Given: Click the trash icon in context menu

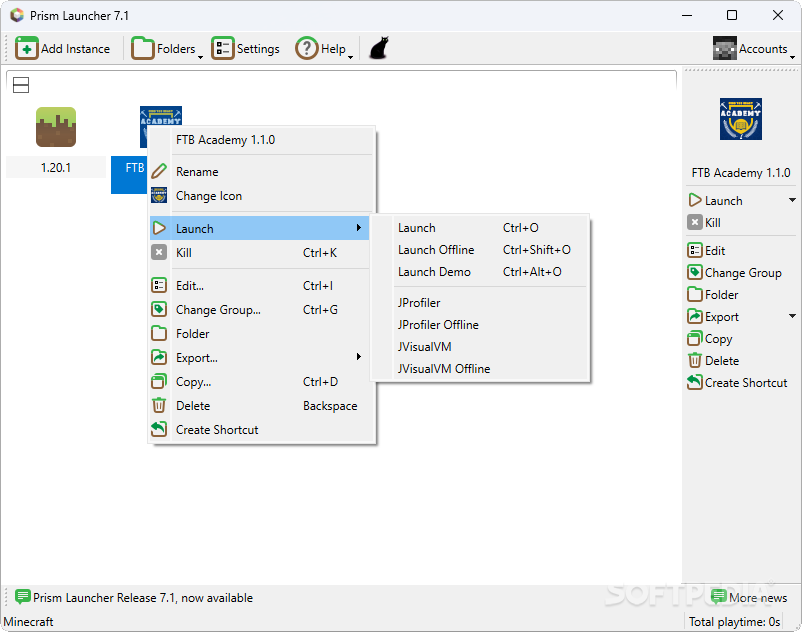Looking at the screenshot, I should click(x=159, y=405).
